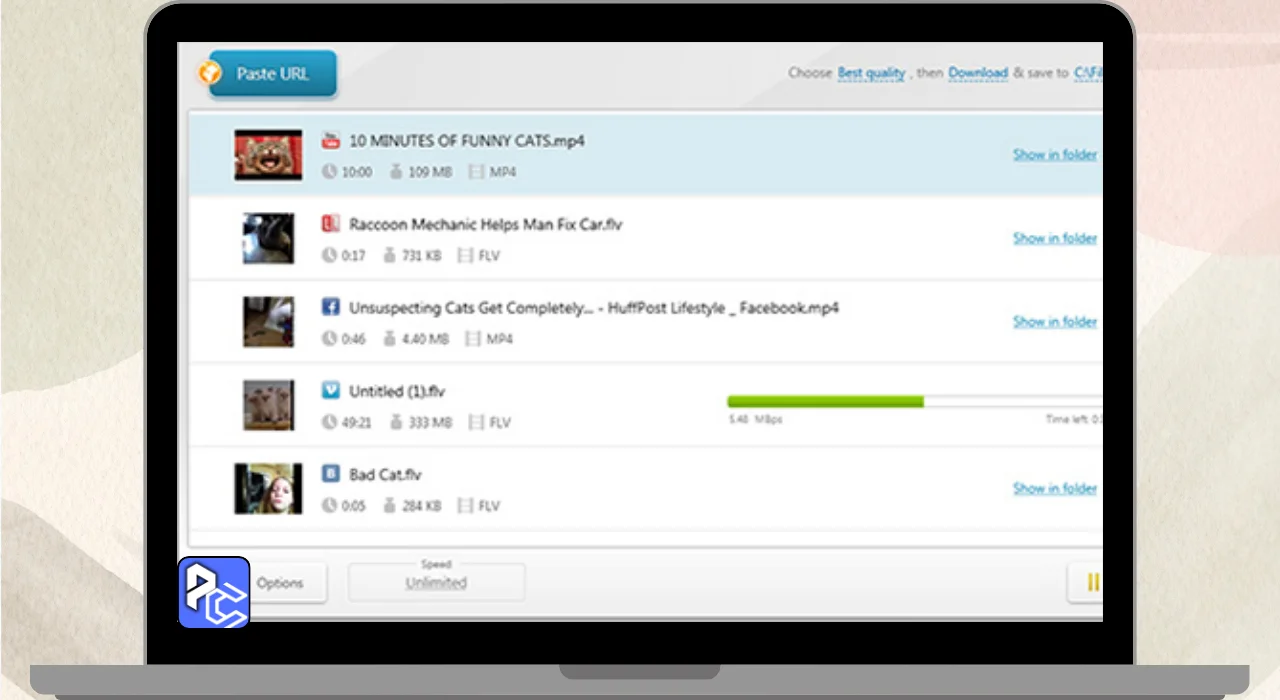This screenshot has width=1280, height=700.
Task: Click the source icon beside Raccoon Mechanic
Action: click(331, 224)
